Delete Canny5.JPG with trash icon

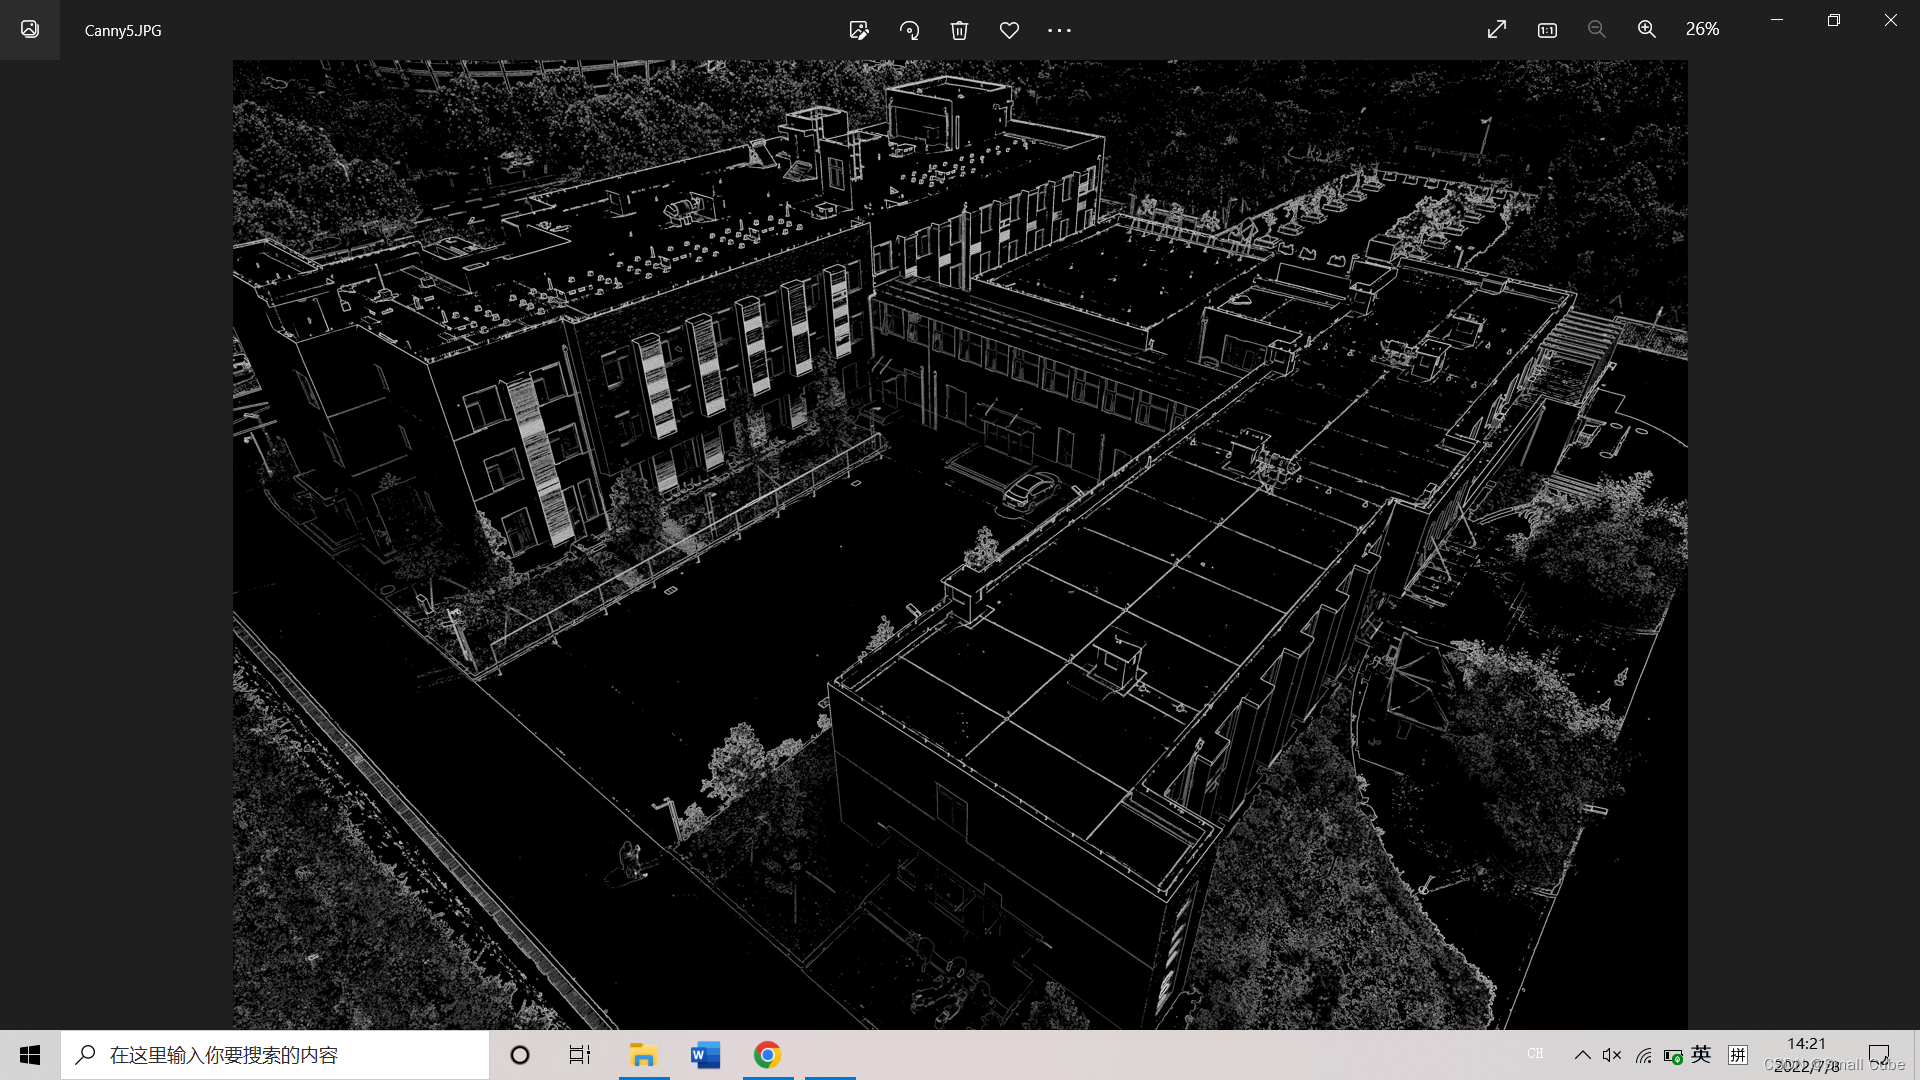[x=959, y=30]
